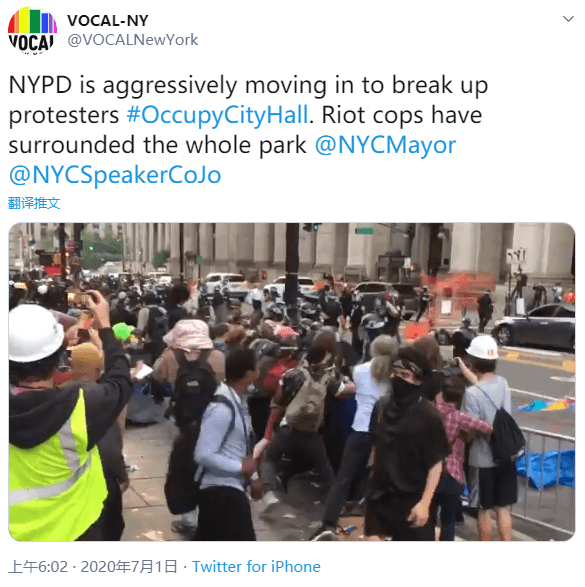Click the 2020年7月1日 date
The image size is (585, 587).
click(x=129, y=567)
